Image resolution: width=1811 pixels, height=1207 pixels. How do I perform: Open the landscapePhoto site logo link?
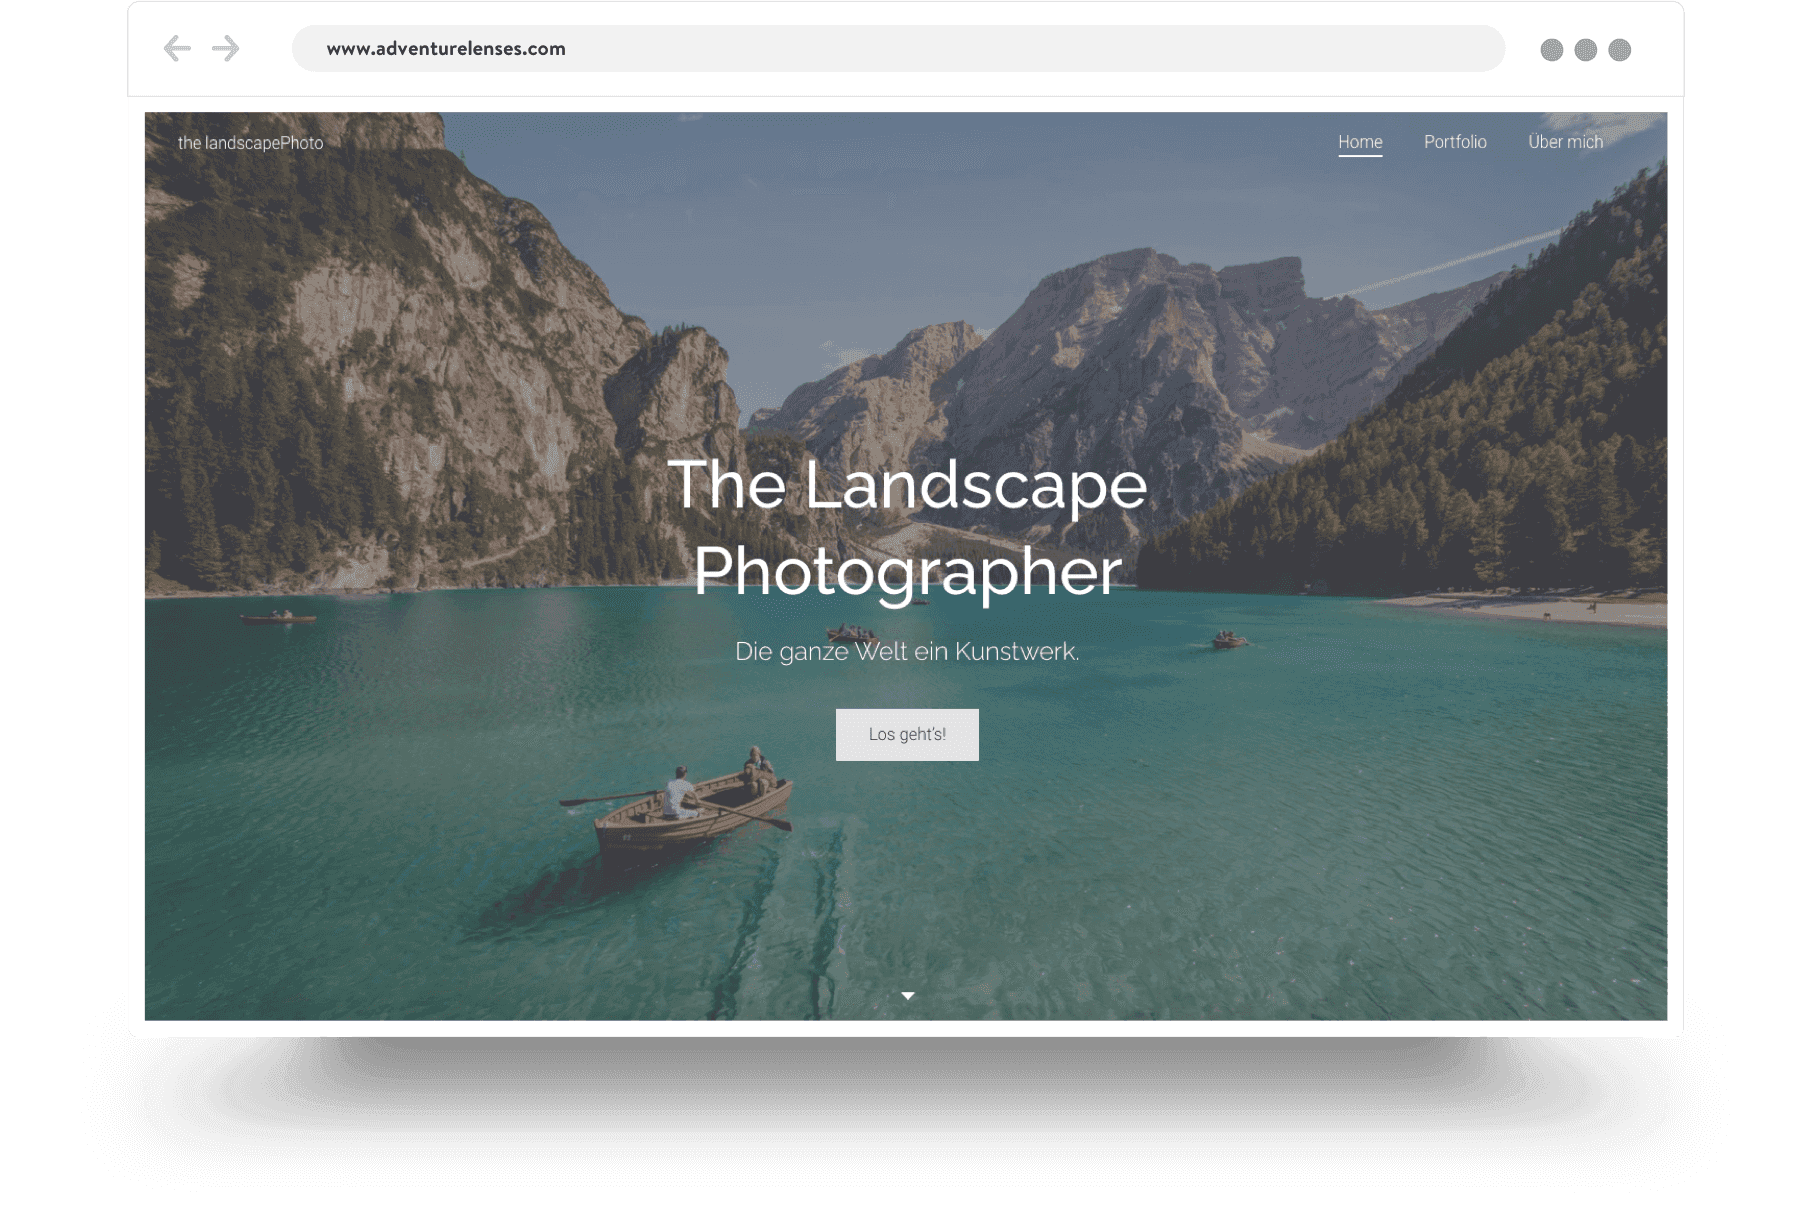(x=250, y=143)
